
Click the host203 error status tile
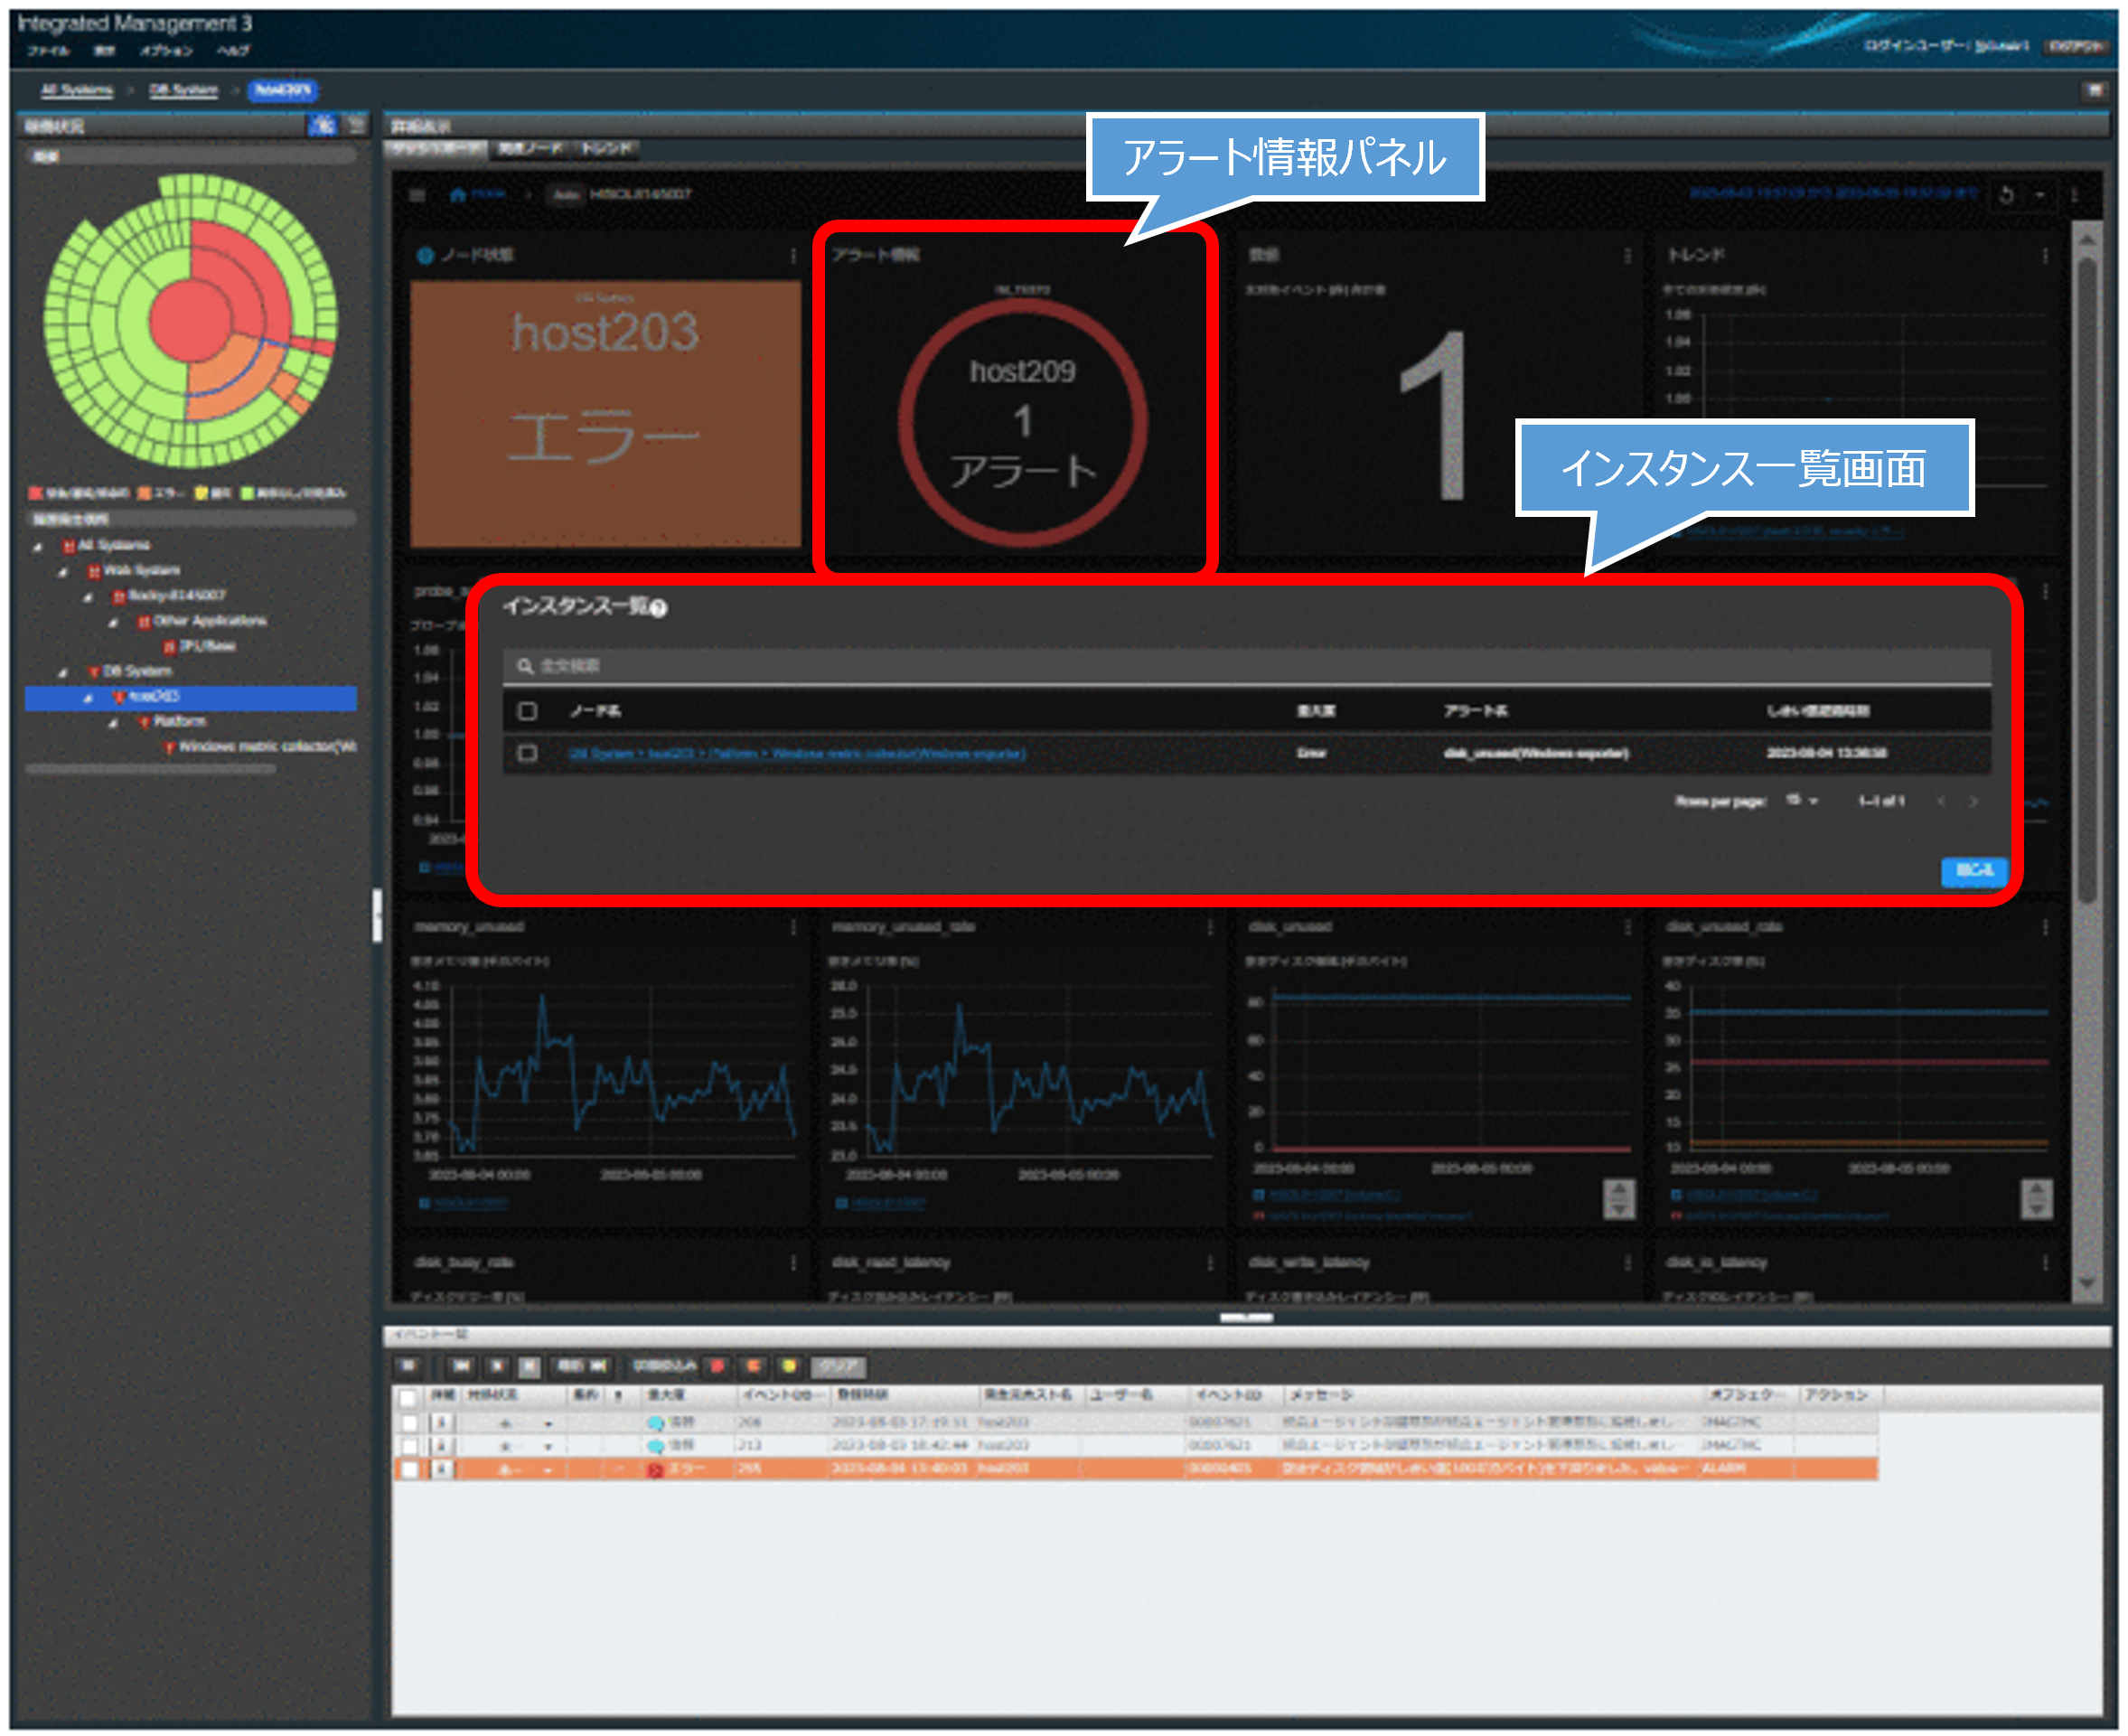[x=606, y=414]
